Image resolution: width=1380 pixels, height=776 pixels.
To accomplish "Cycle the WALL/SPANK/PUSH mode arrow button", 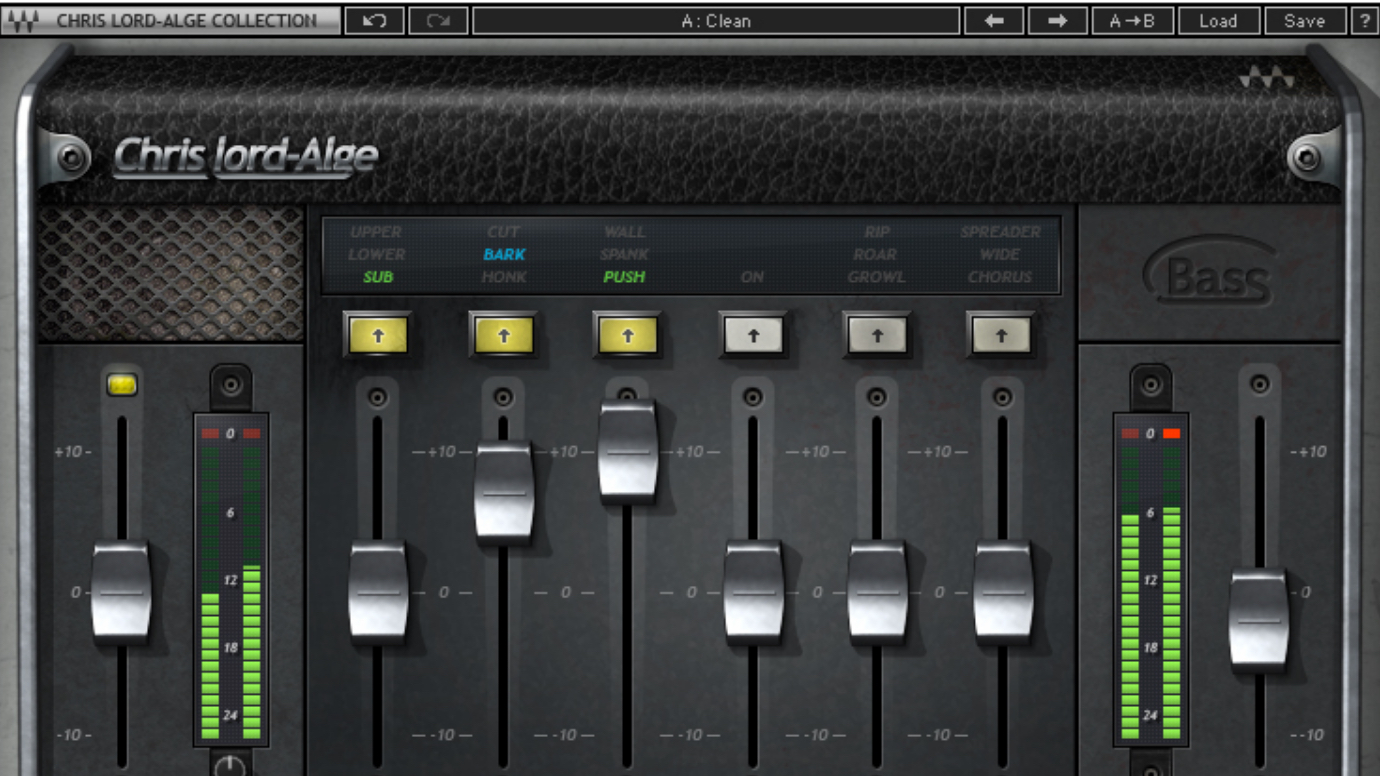I will pos(627,336).
